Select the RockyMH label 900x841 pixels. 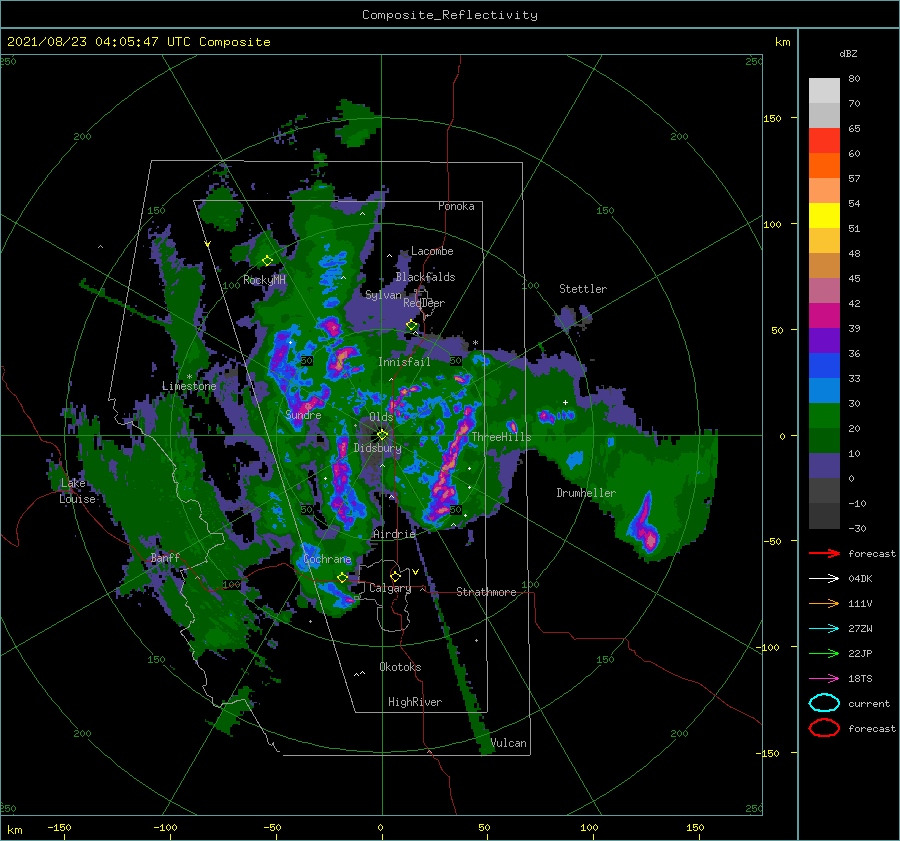point(264,280)
